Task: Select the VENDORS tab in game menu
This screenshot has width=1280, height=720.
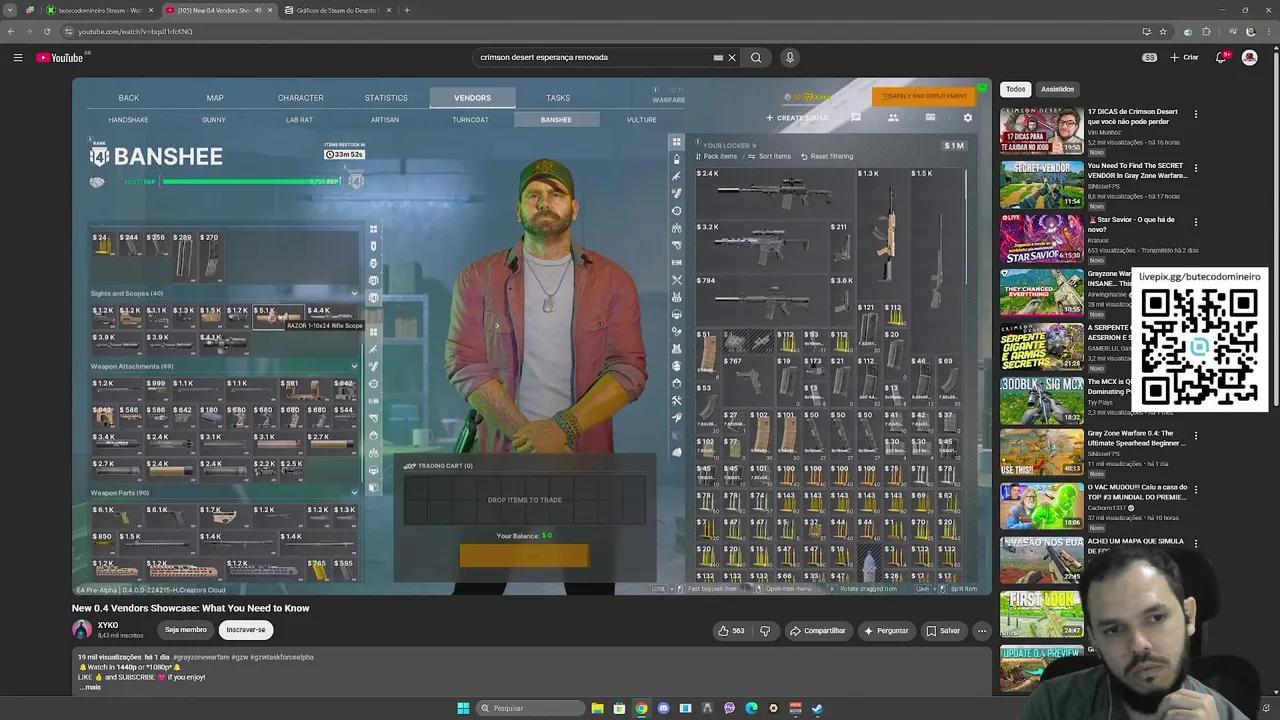Action: [472, 98]
